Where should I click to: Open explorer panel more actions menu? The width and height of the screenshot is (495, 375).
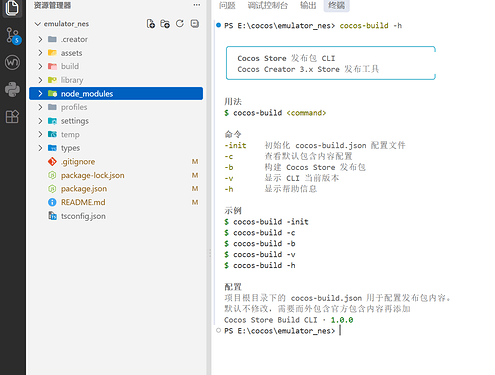(197, 5)
